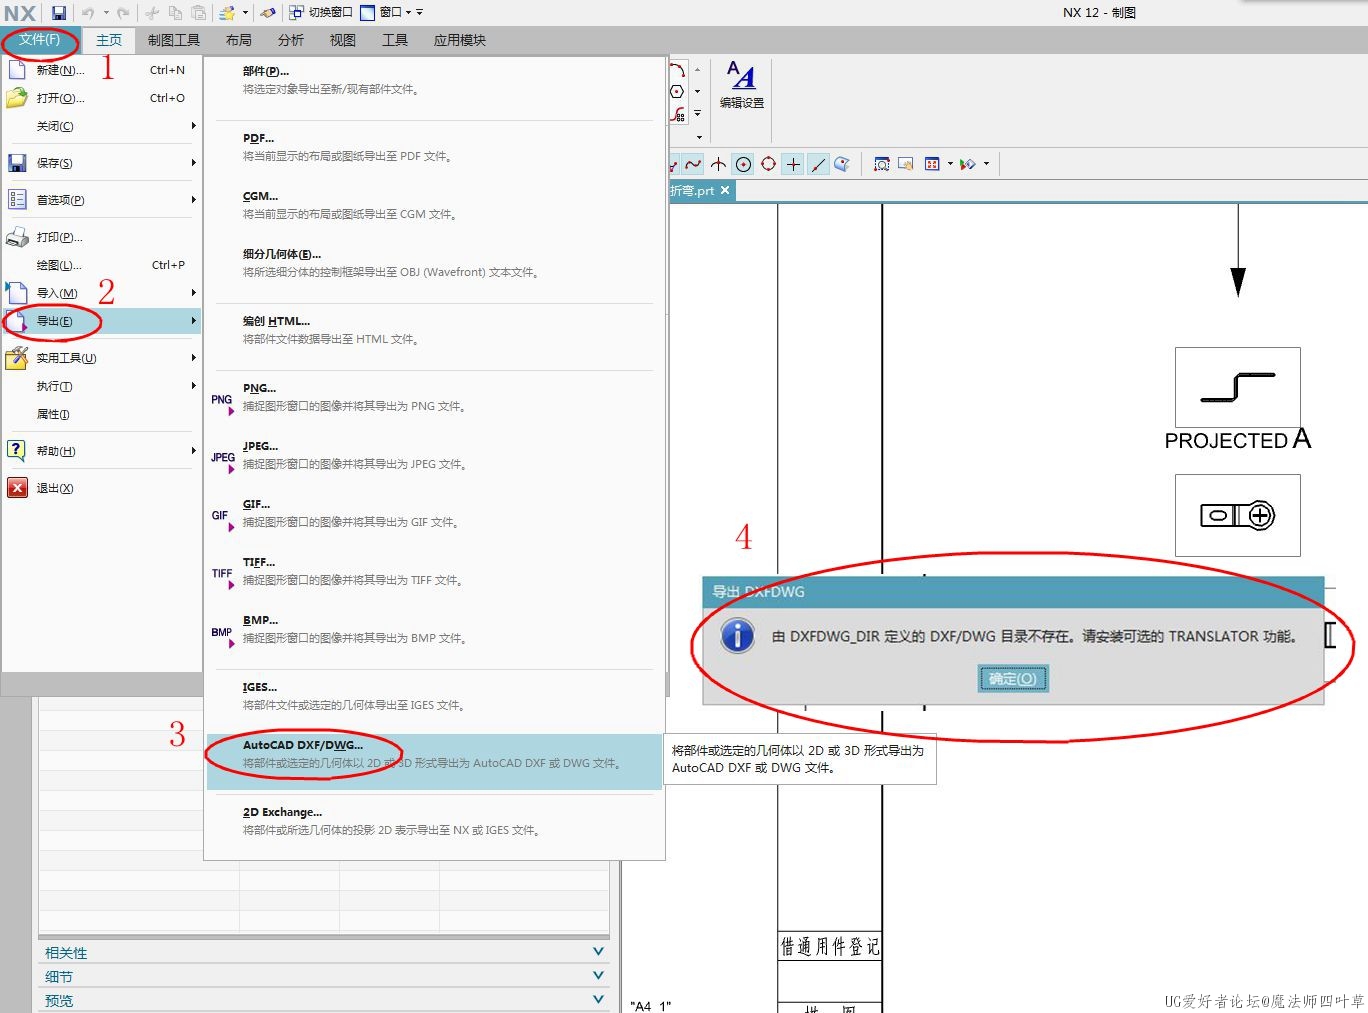
Task: Choose AutoCAD DXF/DWG export entry
Action: point(434,762)
